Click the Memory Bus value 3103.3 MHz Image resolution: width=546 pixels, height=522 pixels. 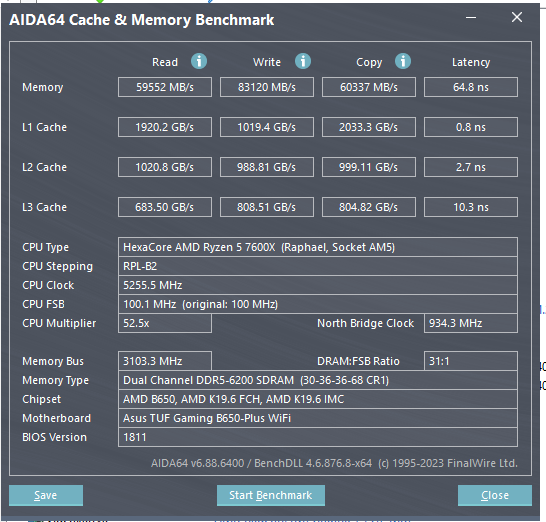165,361
